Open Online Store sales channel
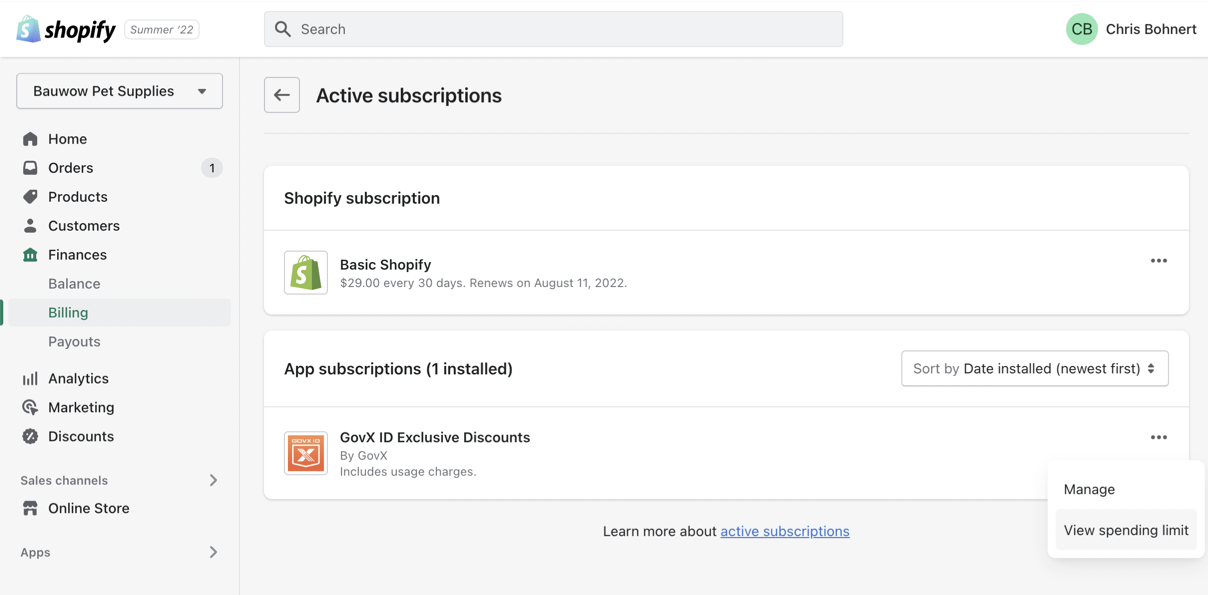 coord(88,509)
